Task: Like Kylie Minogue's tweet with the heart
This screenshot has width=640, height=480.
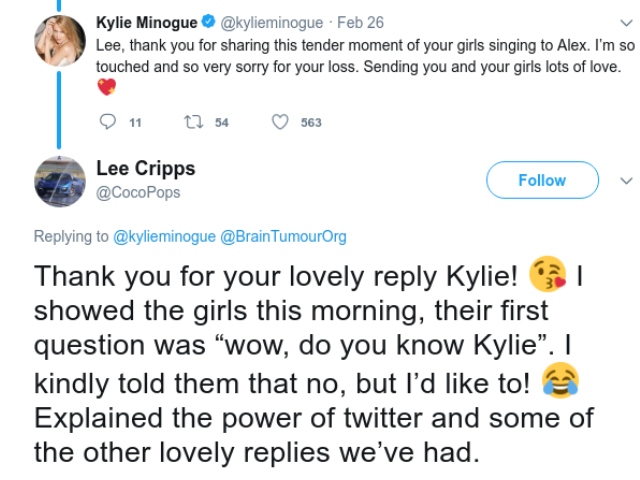Action: point(281,122)
